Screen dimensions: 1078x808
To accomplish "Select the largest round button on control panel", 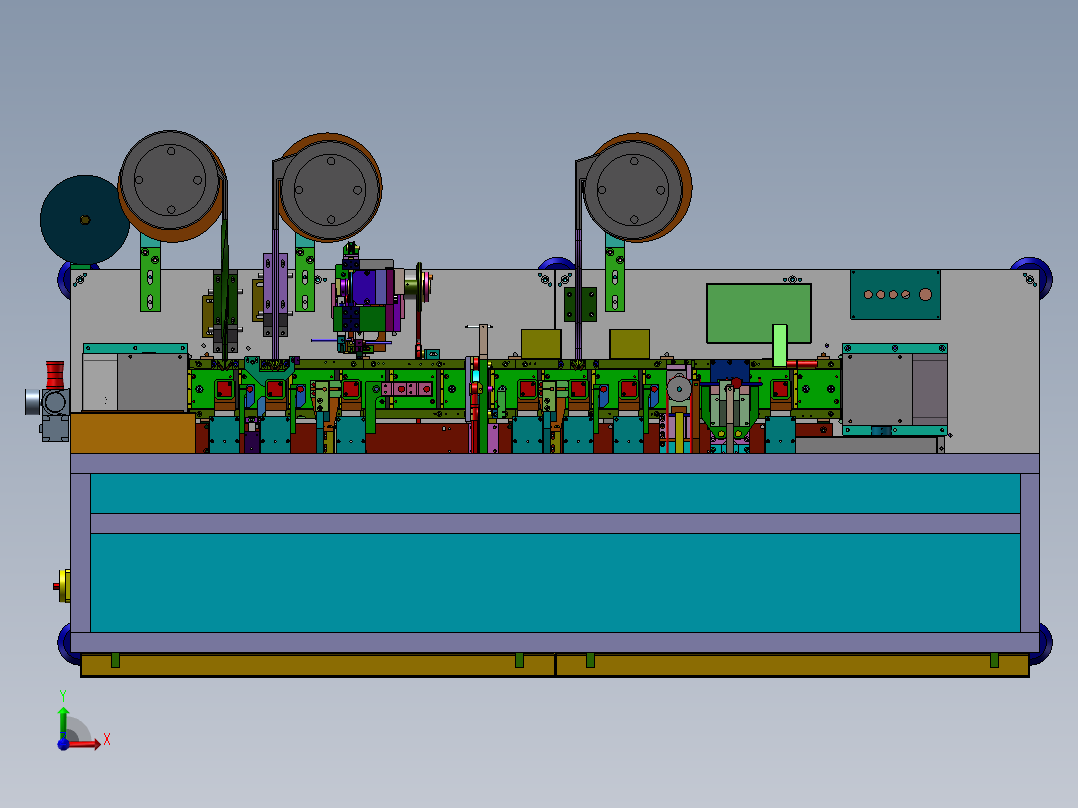I will click(x=925, y=294).
